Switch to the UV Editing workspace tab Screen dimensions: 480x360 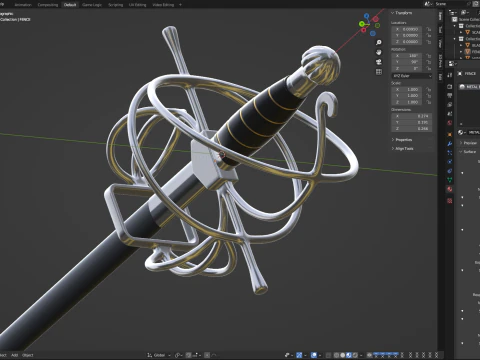pyautogui.click(x=138, y=5)
